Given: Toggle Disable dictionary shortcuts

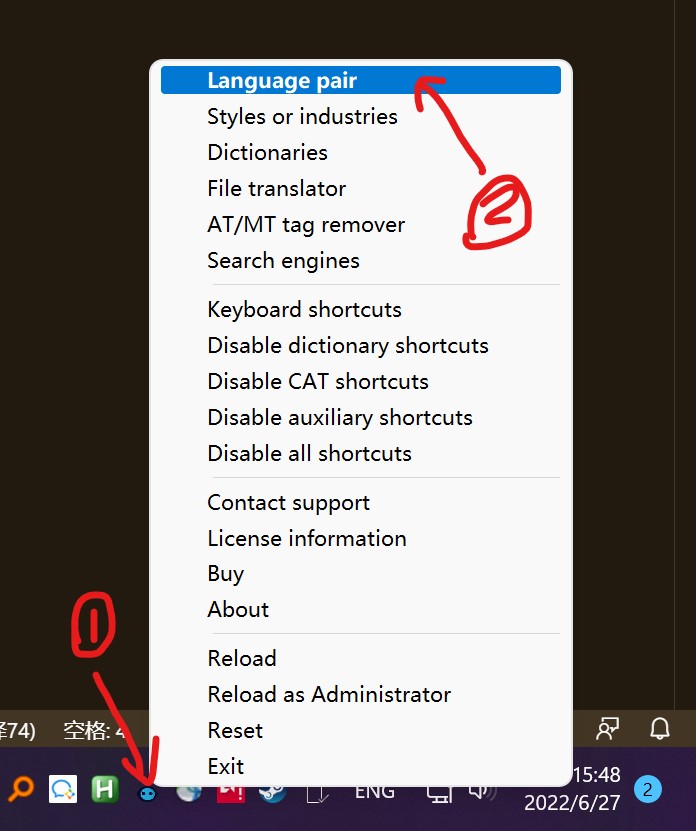Looking at the screenshot, I should [348, 346].
